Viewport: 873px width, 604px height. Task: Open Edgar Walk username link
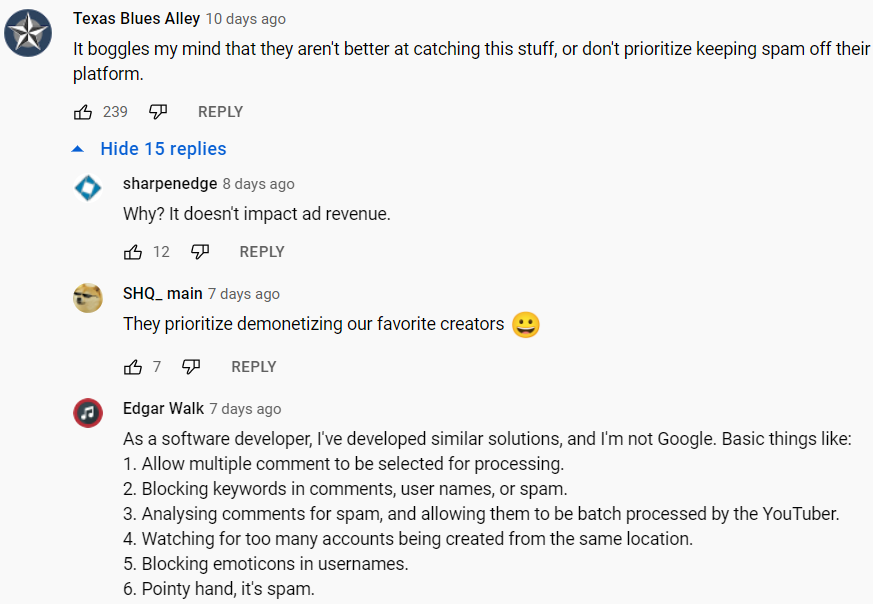click(x=163, y=409)
